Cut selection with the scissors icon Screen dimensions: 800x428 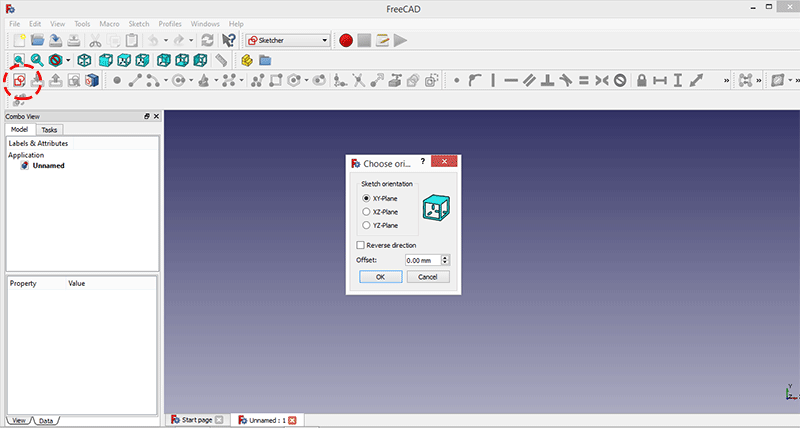95,40
